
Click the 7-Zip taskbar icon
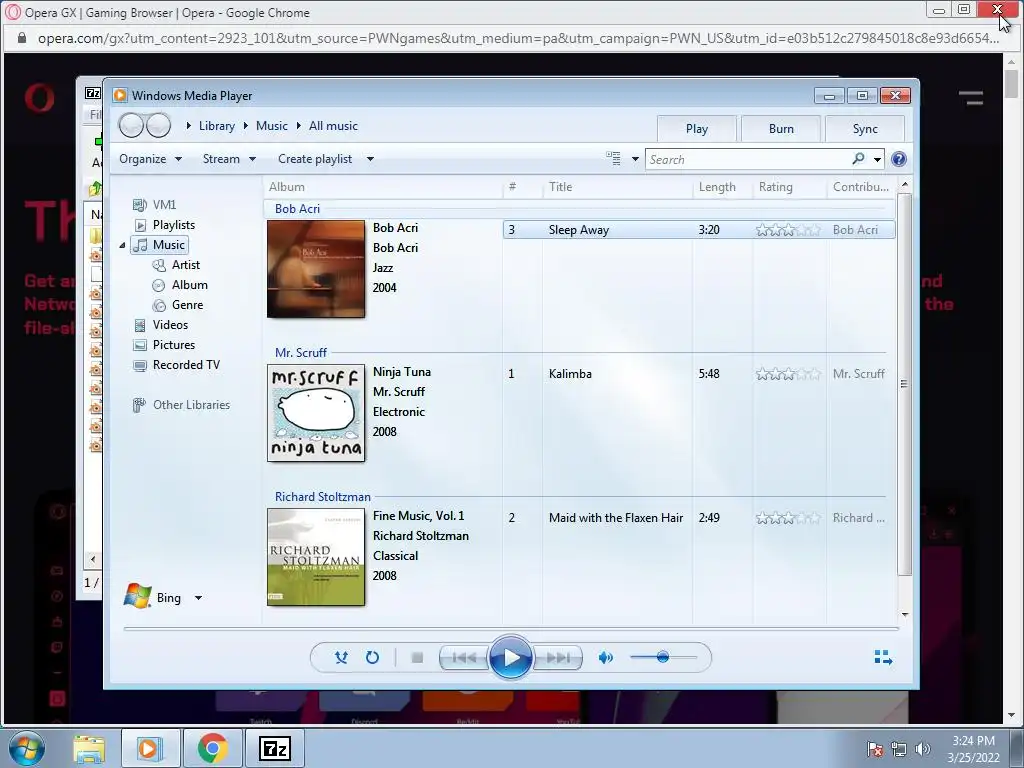[275, 748]
